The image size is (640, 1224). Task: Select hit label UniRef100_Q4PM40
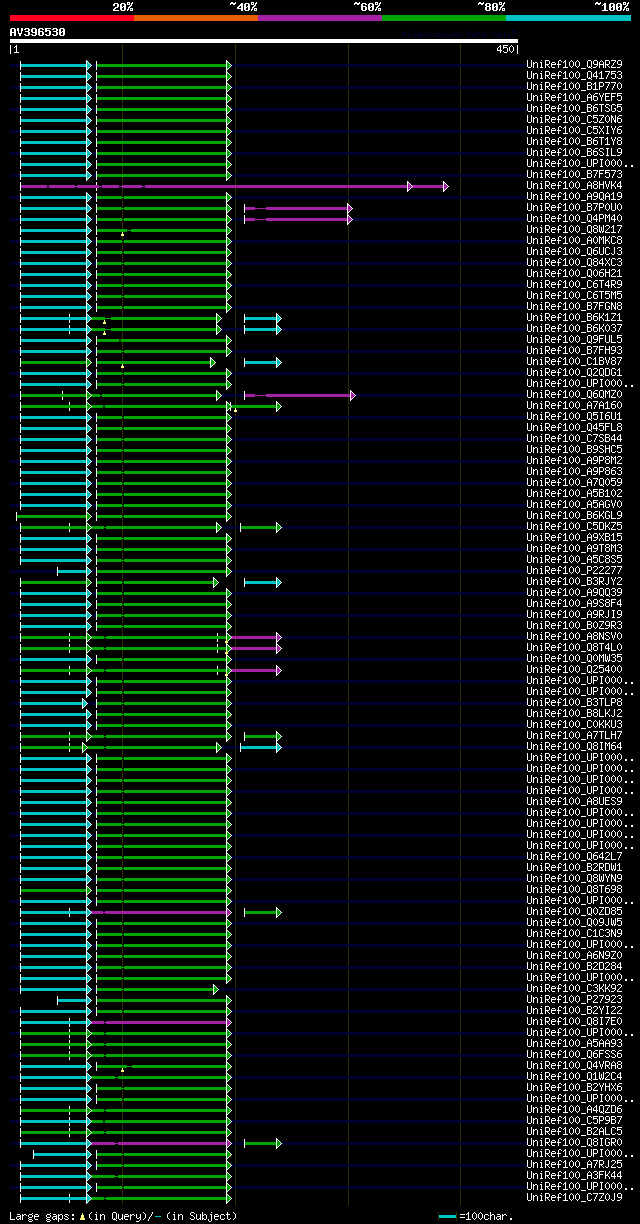point(574,219)
